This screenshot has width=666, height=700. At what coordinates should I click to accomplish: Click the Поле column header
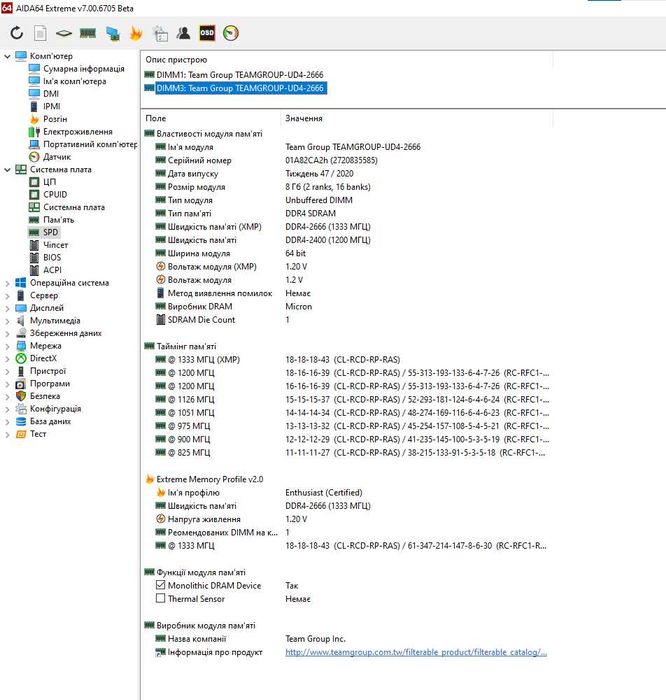[x=155, y=118]
